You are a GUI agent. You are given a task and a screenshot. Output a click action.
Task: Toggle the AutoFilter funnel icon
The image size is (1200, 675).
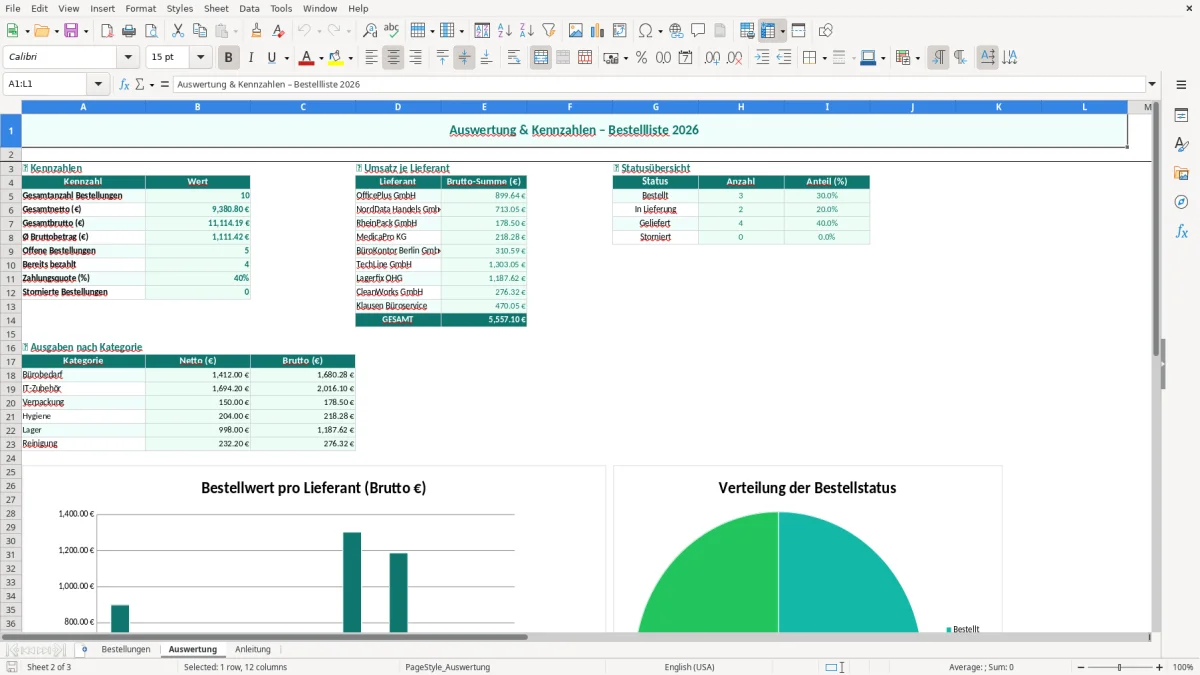click(x=549, y=31)
